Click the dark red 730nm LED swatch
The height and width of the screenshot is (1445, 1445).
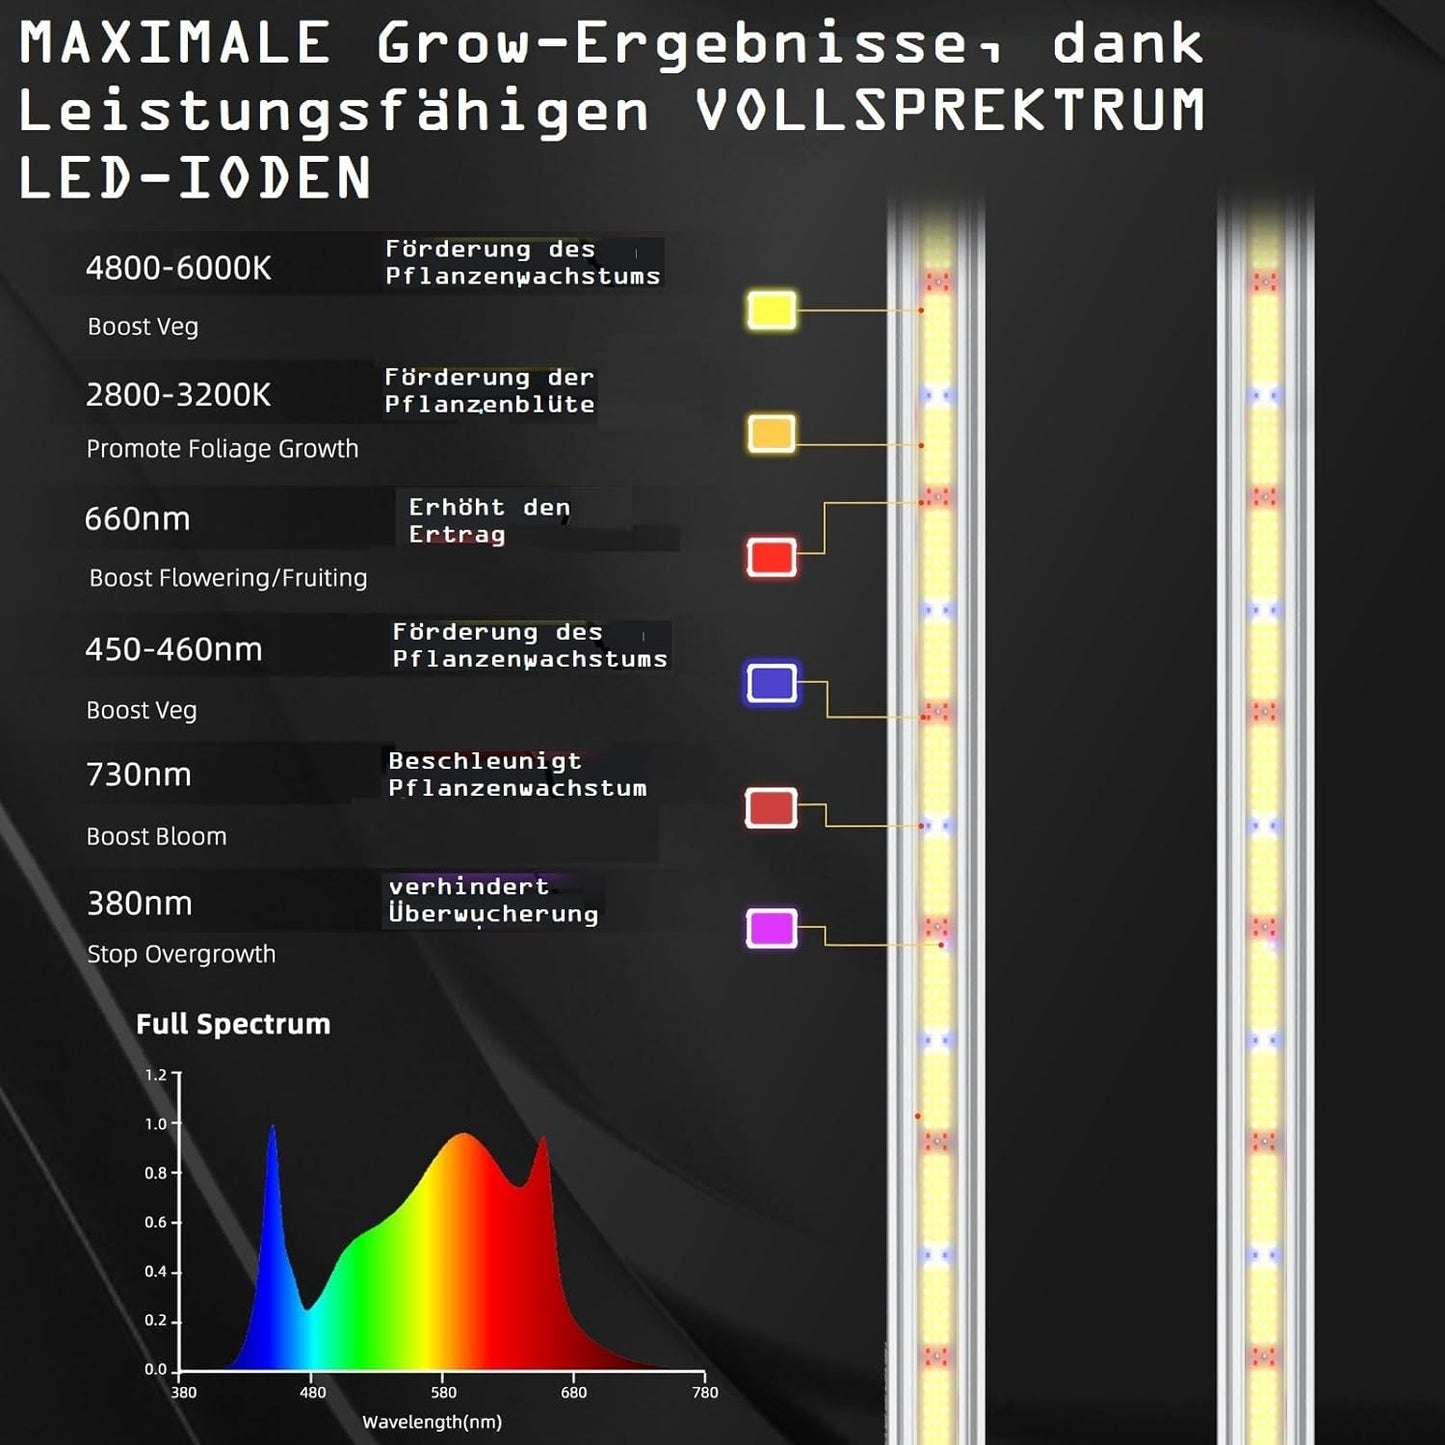tap(770, 810)
